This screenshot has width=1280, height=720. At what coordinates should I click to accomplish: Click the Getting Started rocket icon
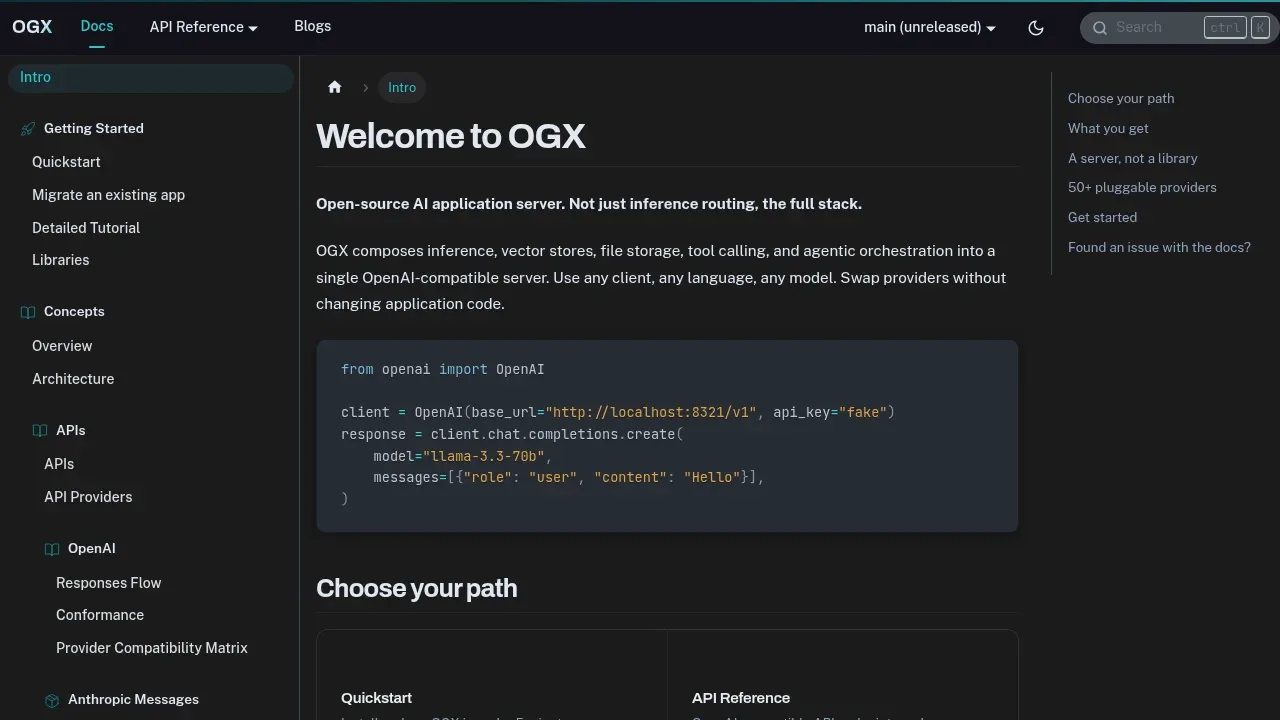point(28,129)
